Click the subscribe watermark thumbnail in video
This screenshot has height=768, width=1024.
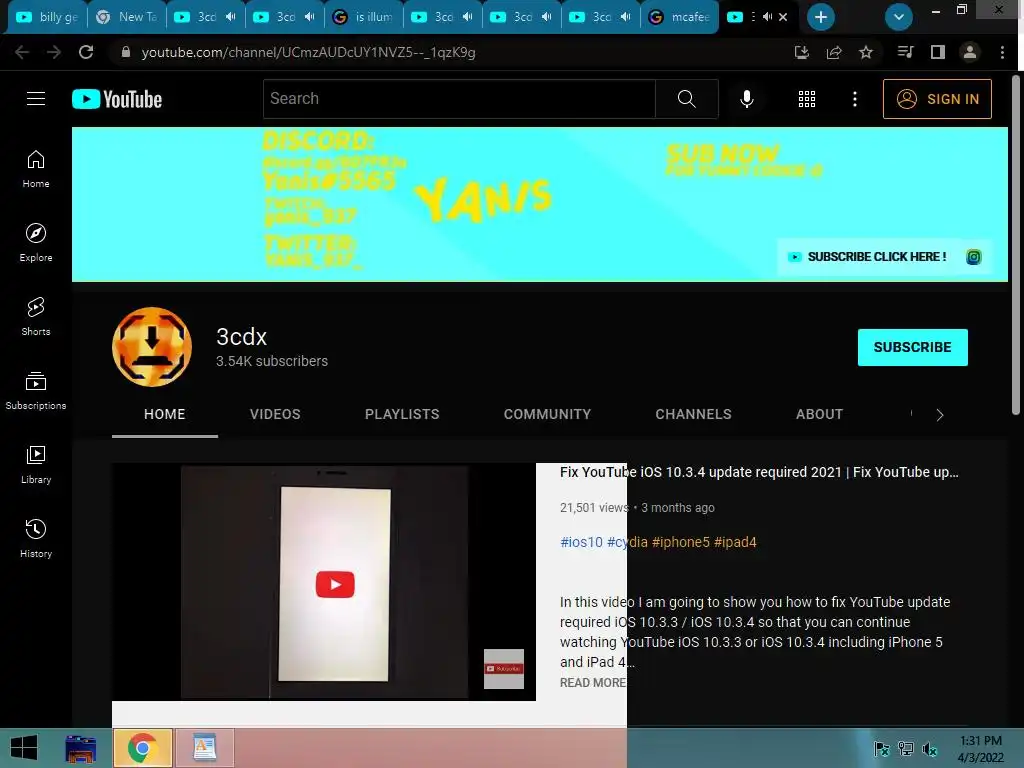click(504, 669)
